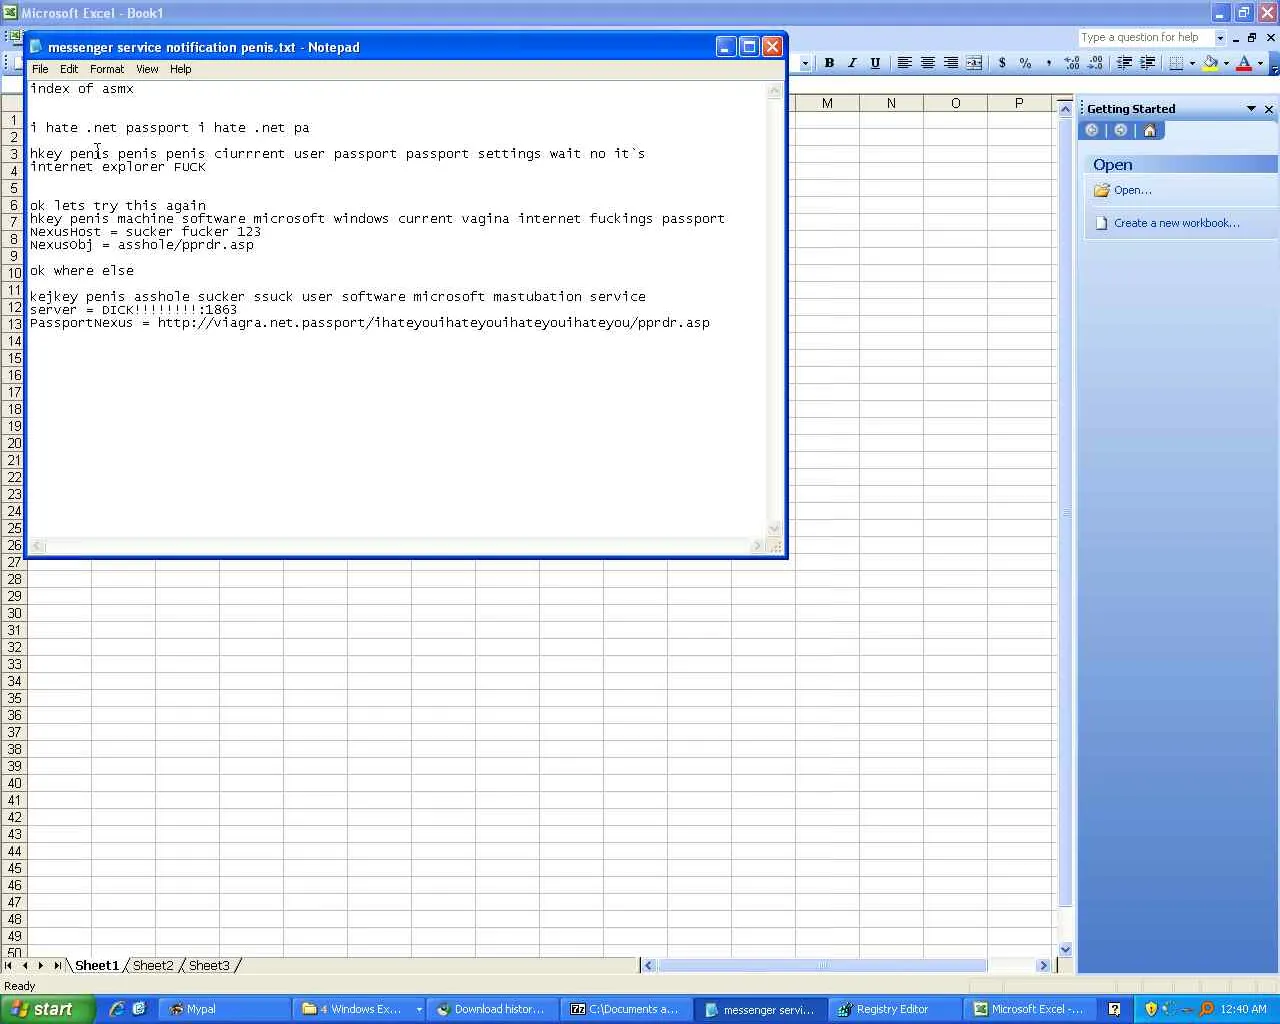Click Create a new workbook link
This screenshot has width=1280, height=1024.
tap(1177, 223)
